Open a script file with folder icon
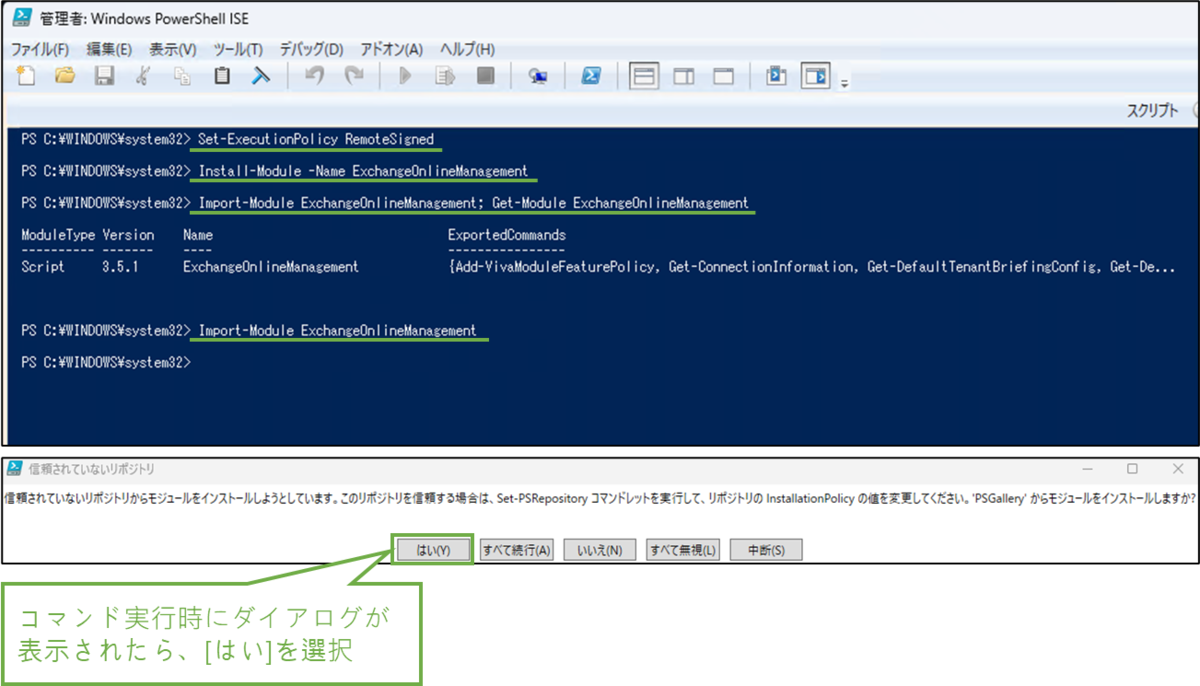The image size is (1200, 686). tap(65, 76)
